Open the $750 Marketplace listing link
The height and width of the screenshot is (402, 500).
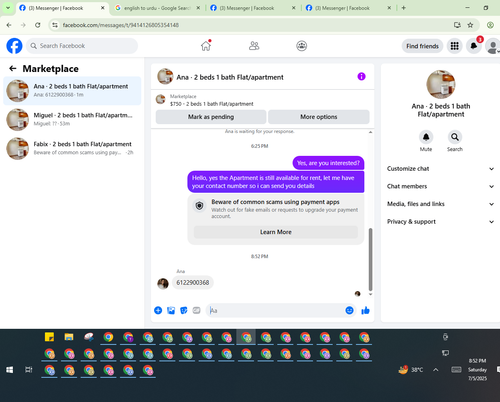point(212,104)
